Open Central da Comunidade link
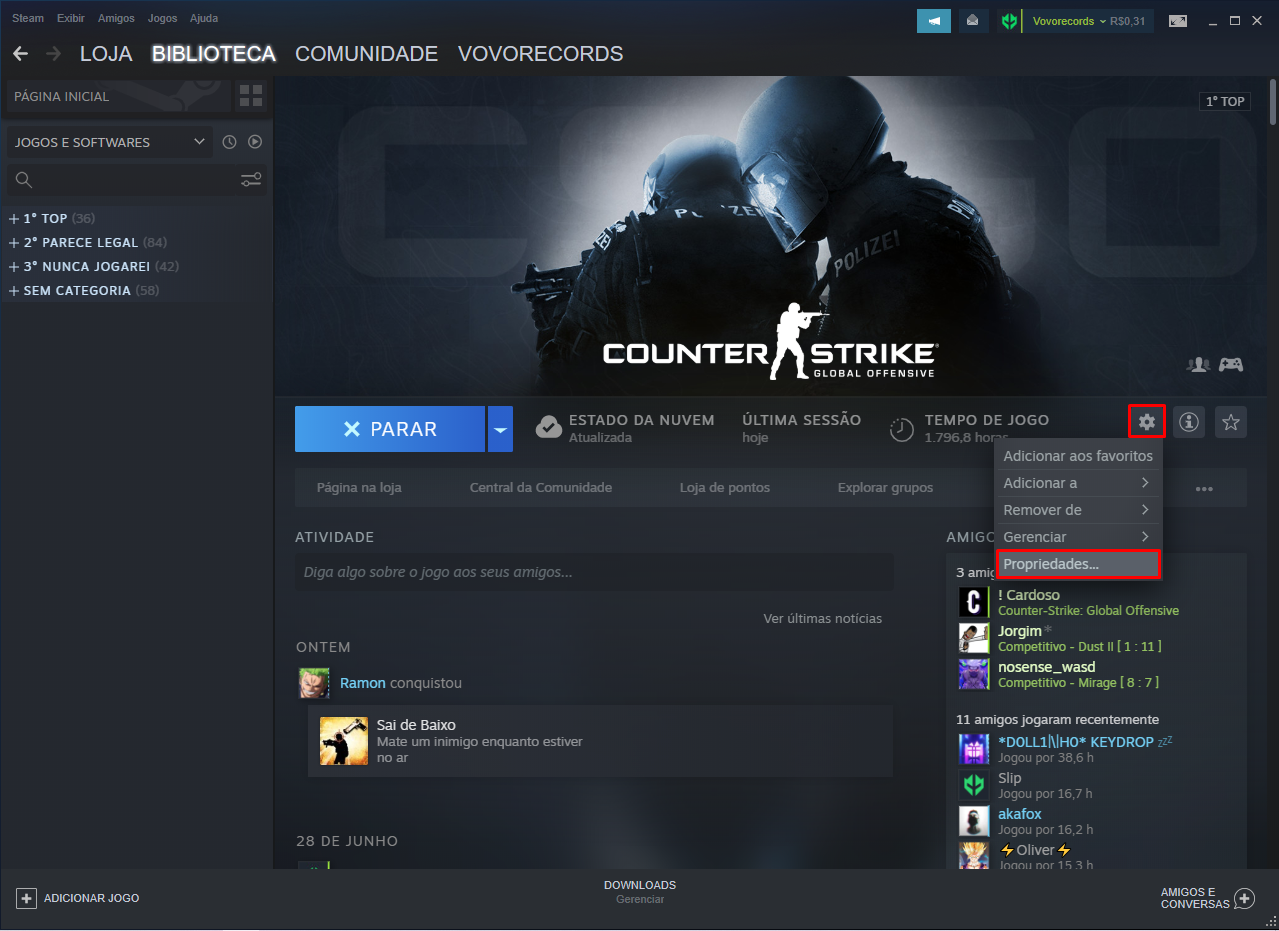This screenshot has height=931, width=1279. 541,488
